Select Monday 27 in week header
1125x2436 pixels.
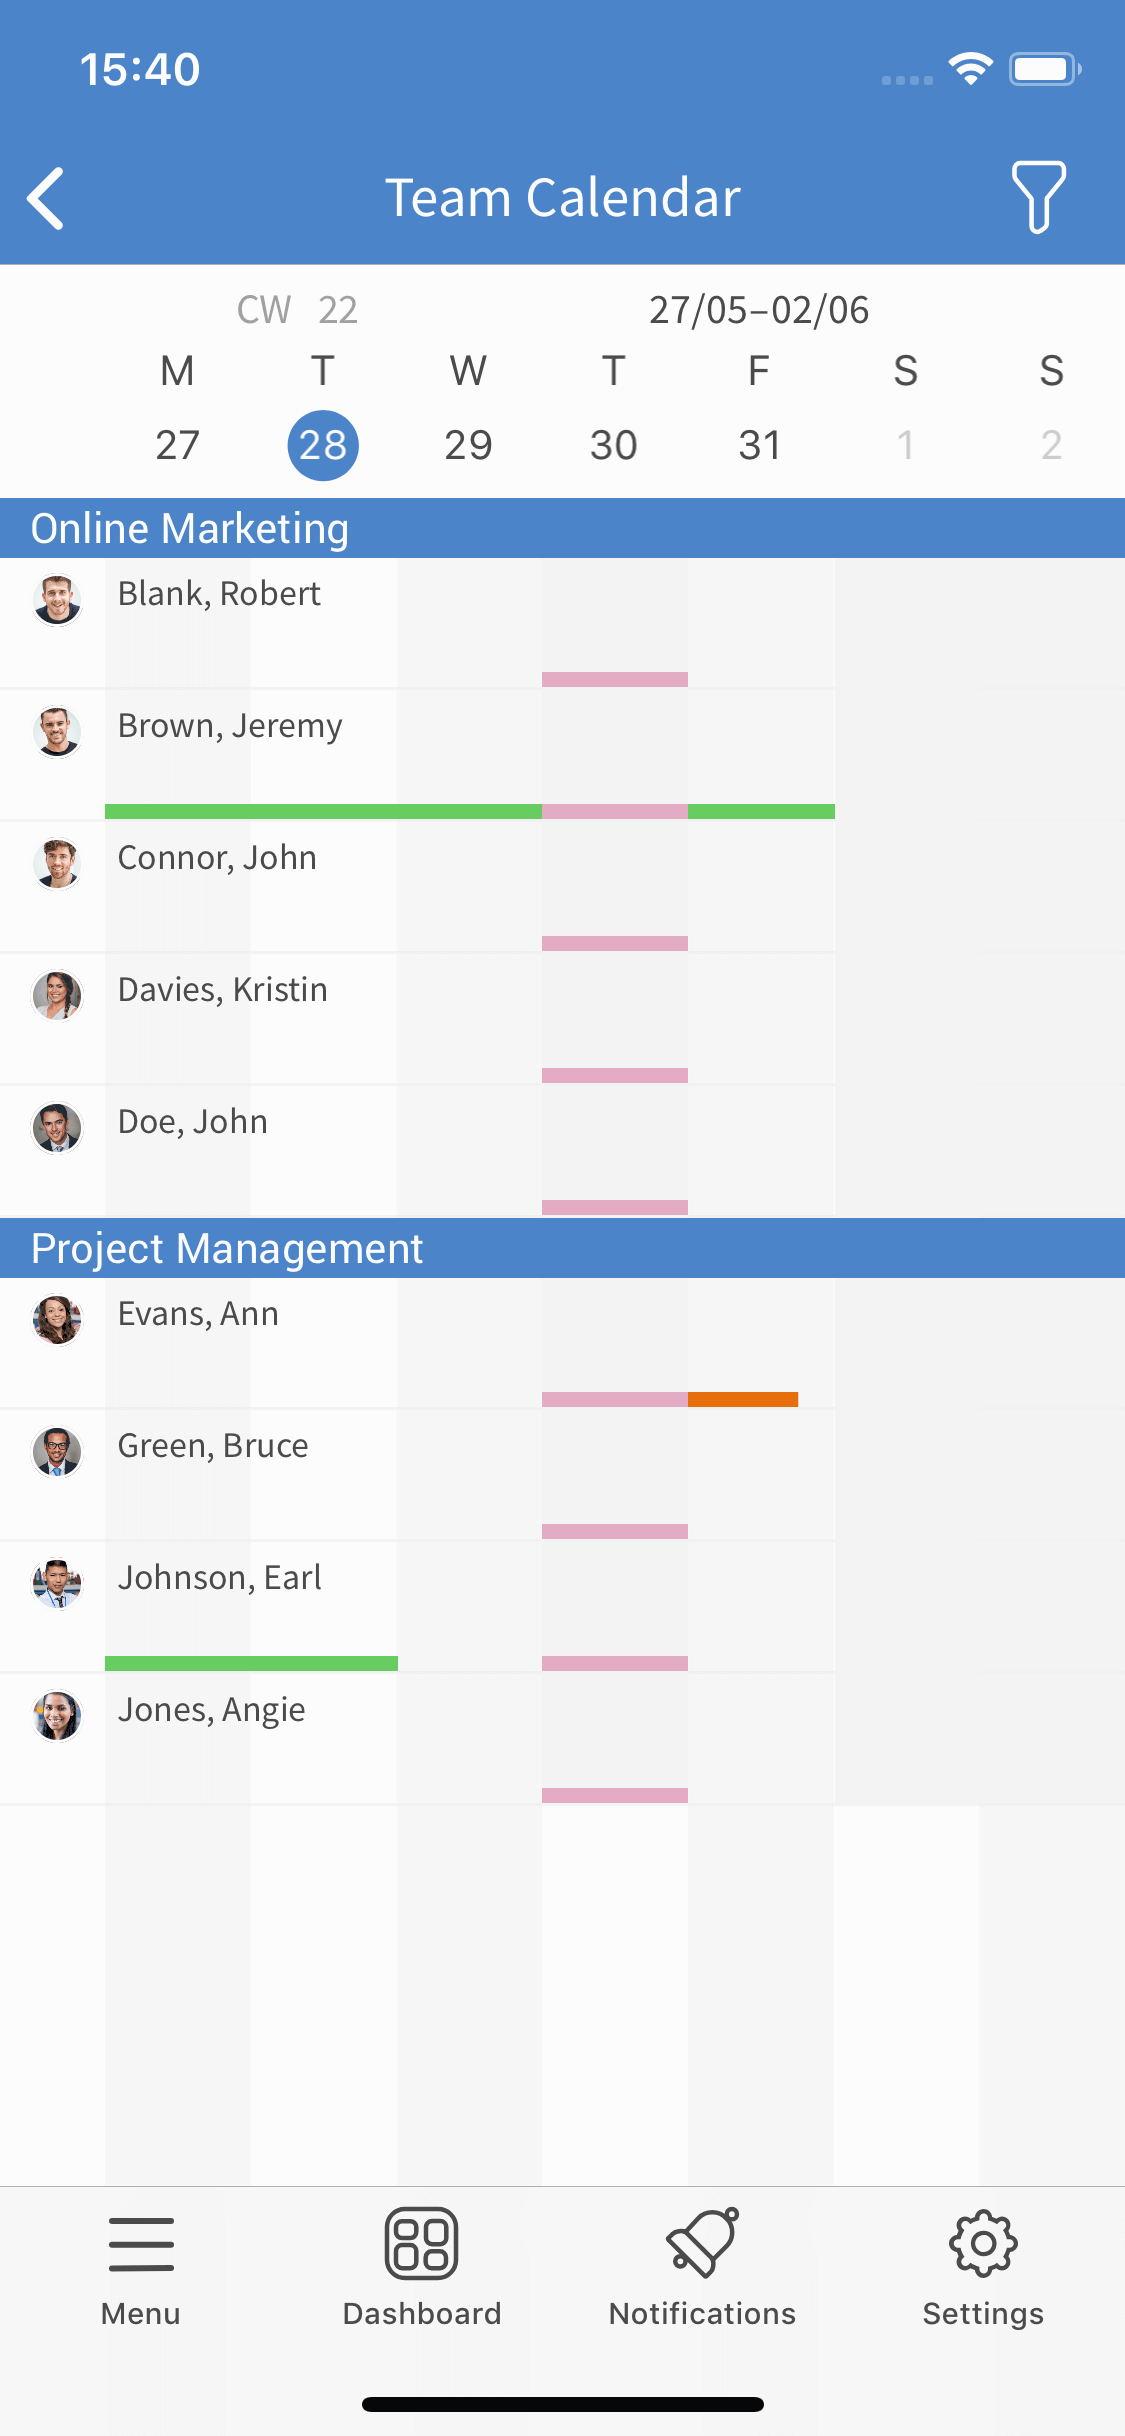[177, 444]
